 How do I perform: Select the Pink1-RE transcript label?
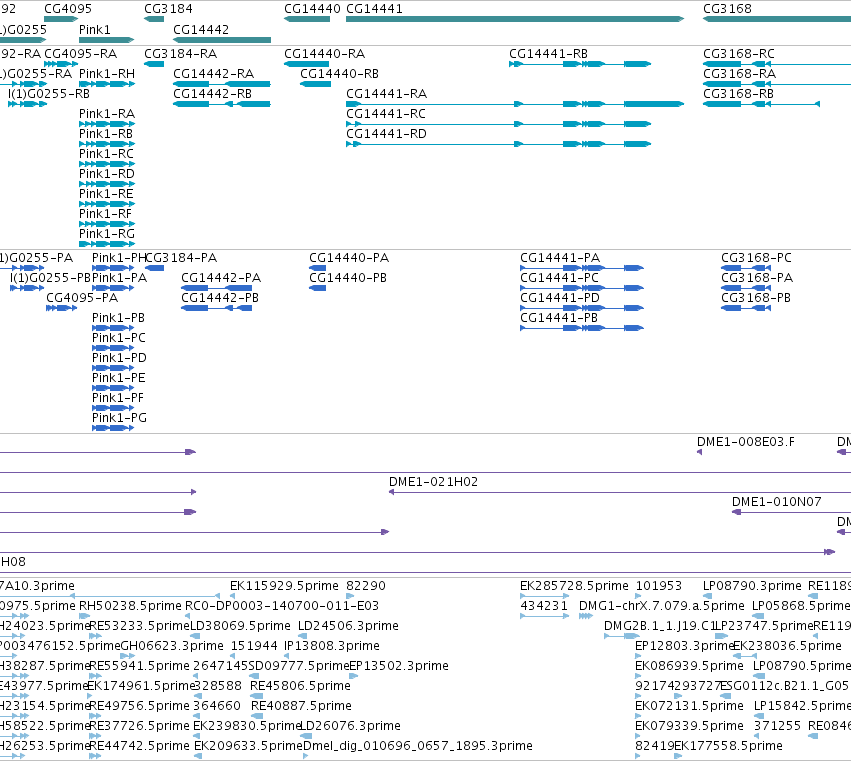[106, 194]
